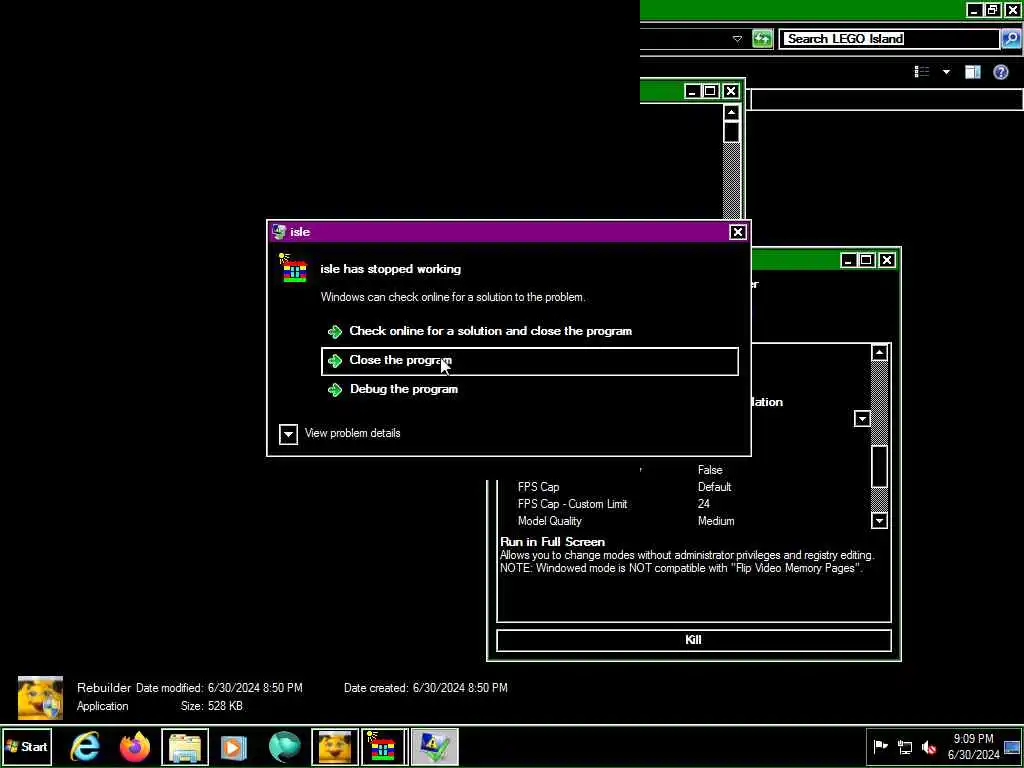The height and width of the screenshot is (768, 1024).
Task: Click 'Date modified: 6/30/2024 8:50 PM' text
Action: pyautogui.click(x=219, y=688)
